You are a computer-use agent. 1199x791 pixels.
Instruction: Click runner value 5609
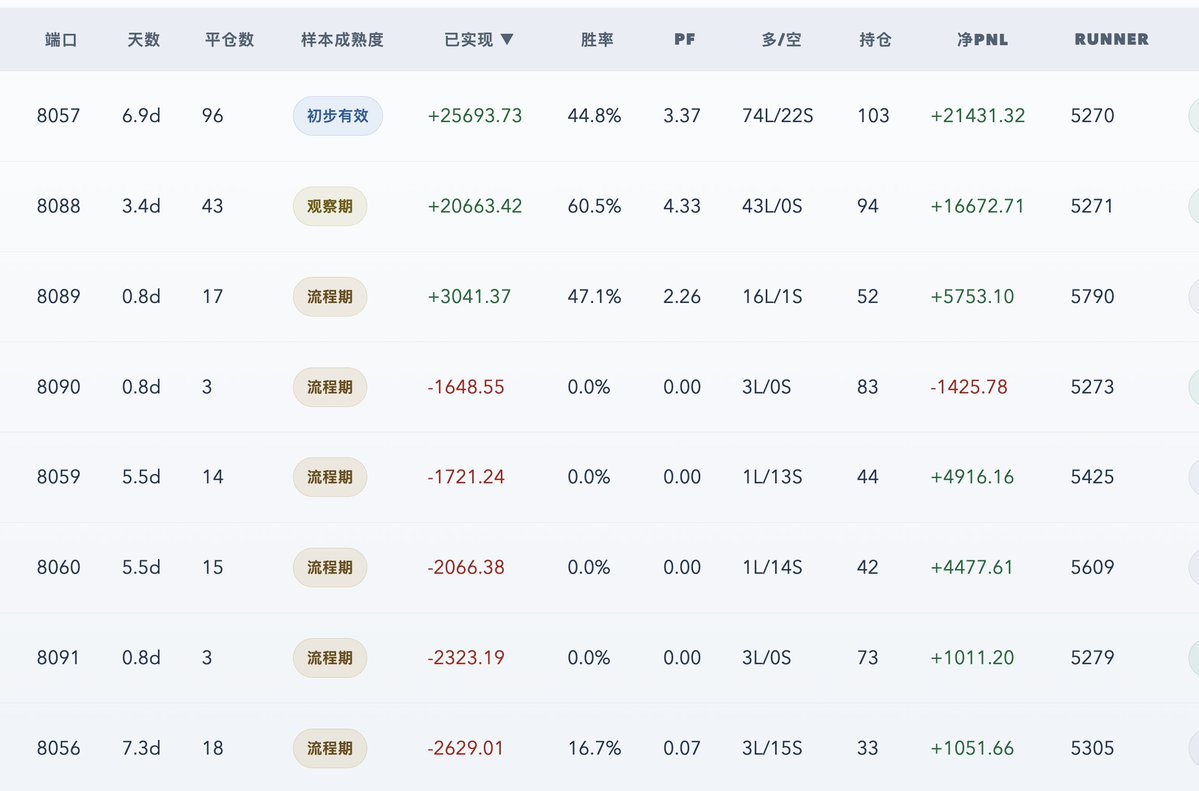coord(1092,567)
